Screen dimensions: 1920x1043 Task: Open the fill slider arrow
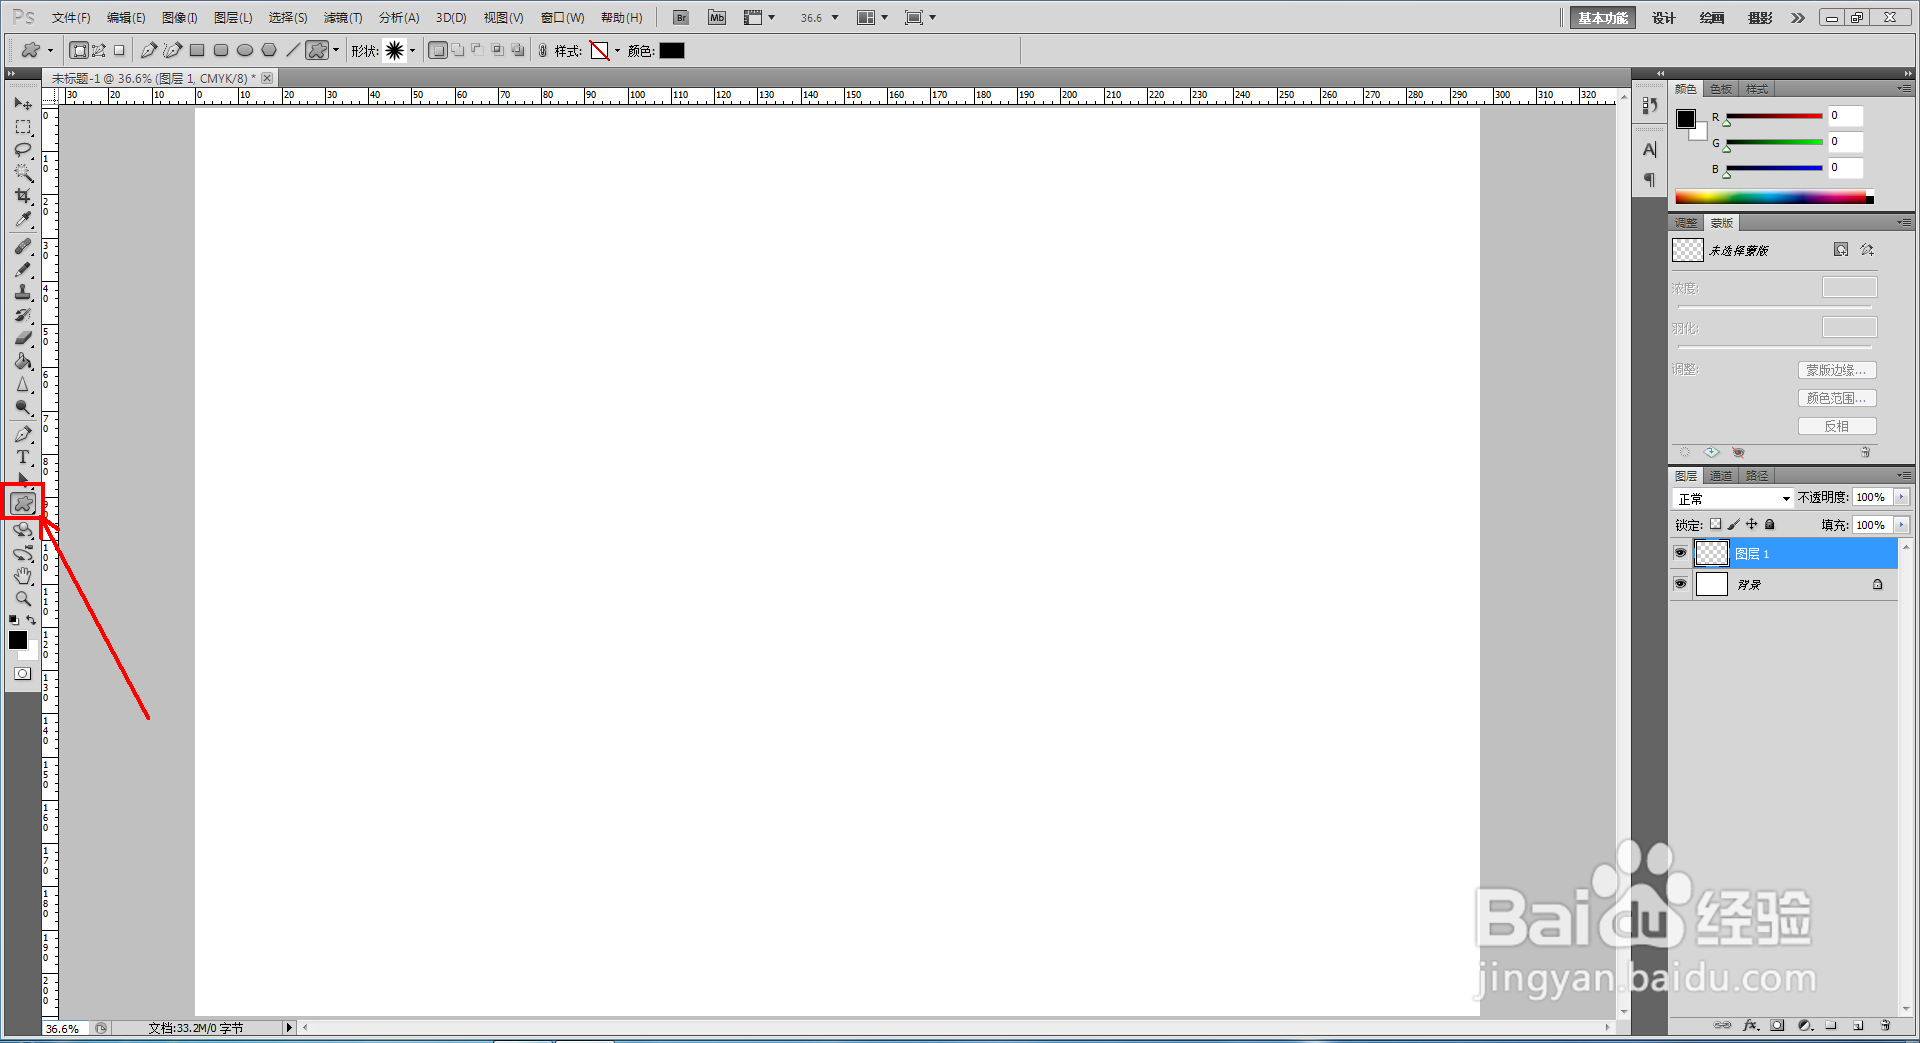[x=1901, y=525]
